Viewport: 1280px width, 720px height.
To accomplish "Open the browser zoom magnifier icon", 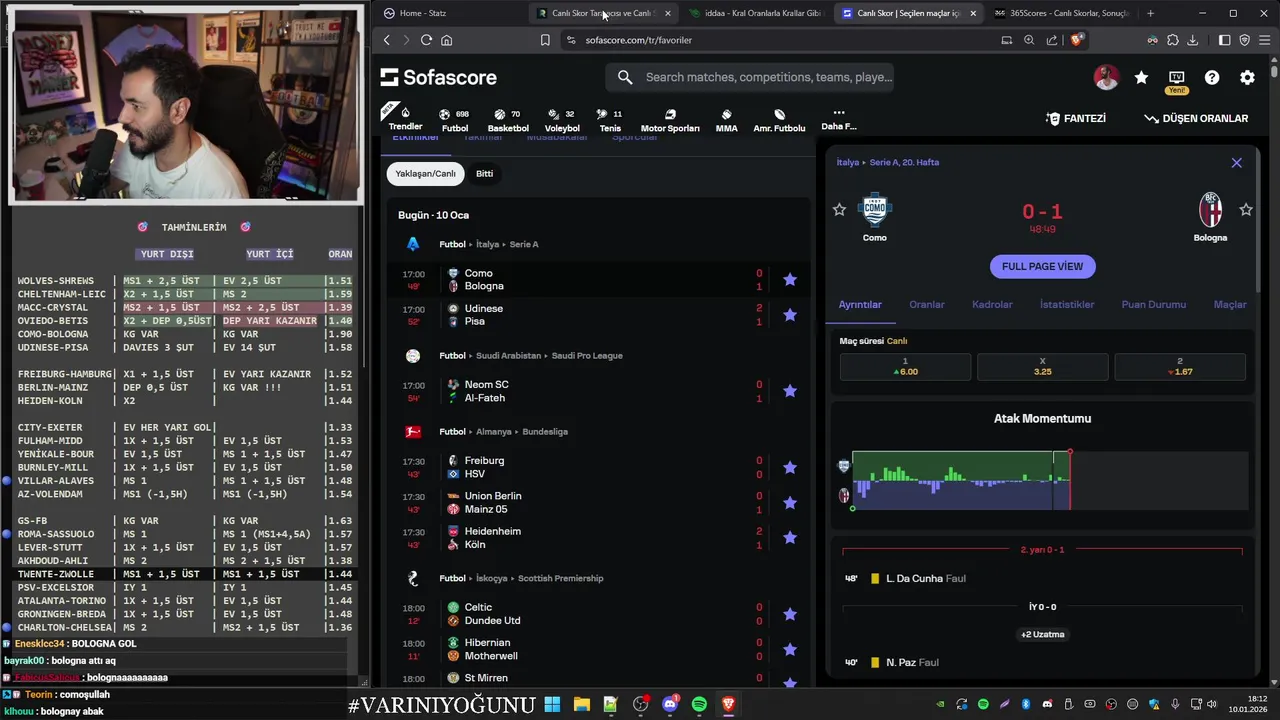I will (x=1029, y=40).
